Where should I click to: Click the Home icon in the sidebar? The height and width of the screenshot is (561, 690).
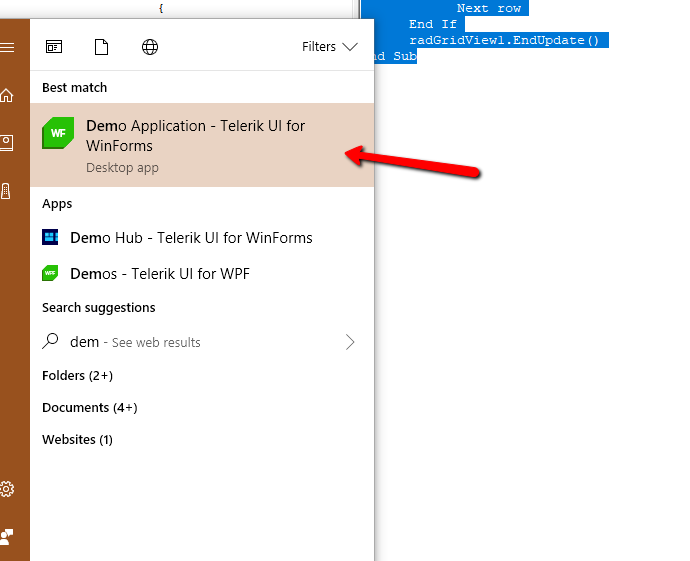pyautogui.click(x=7, y=96)
